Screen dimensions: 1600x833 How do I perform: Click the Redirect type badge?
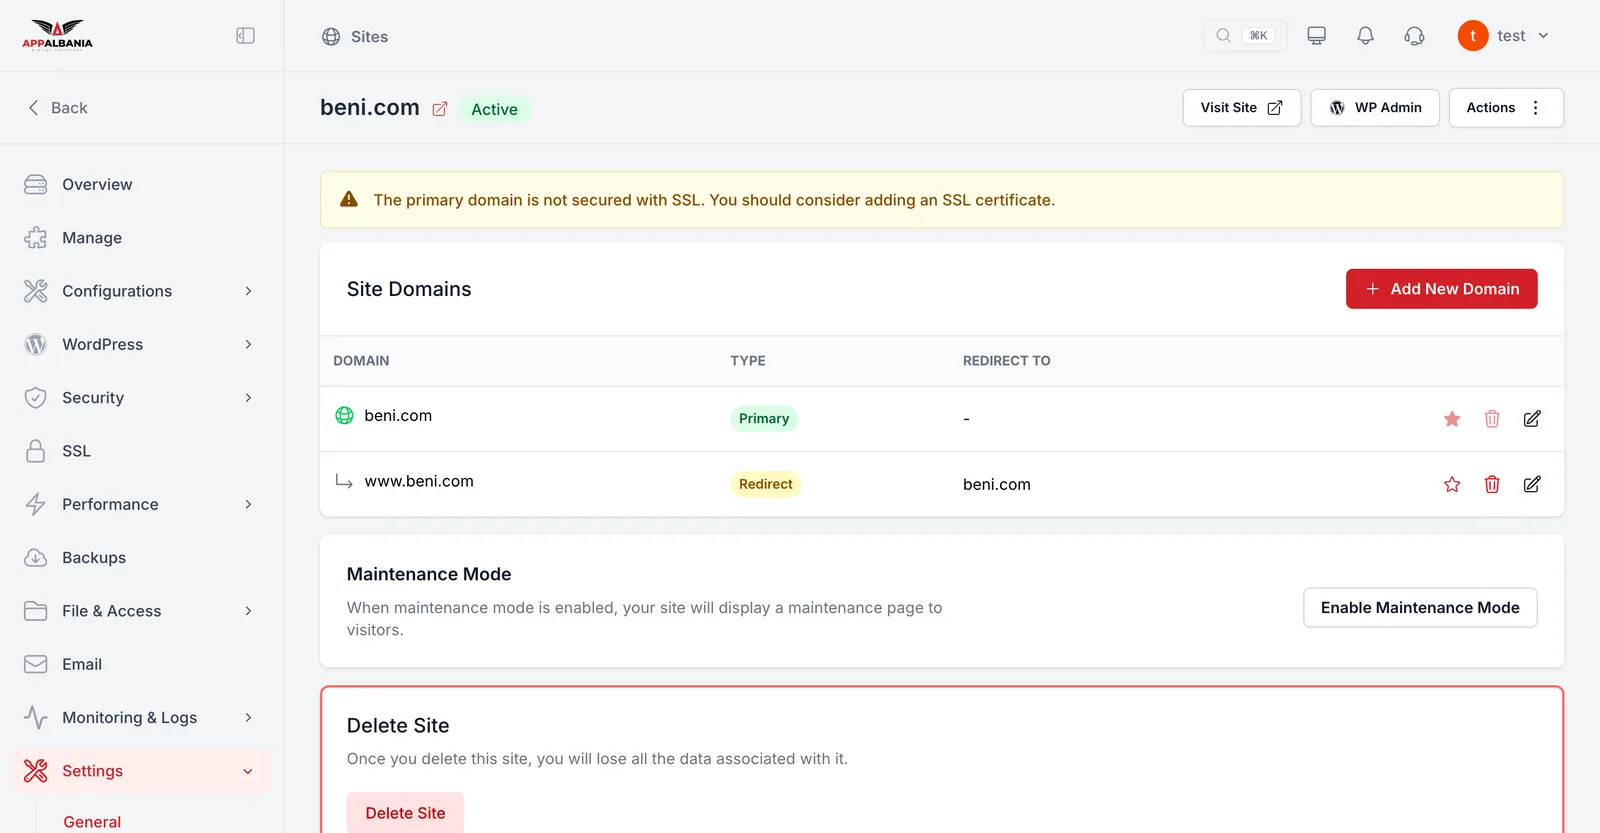click(766, 485)
